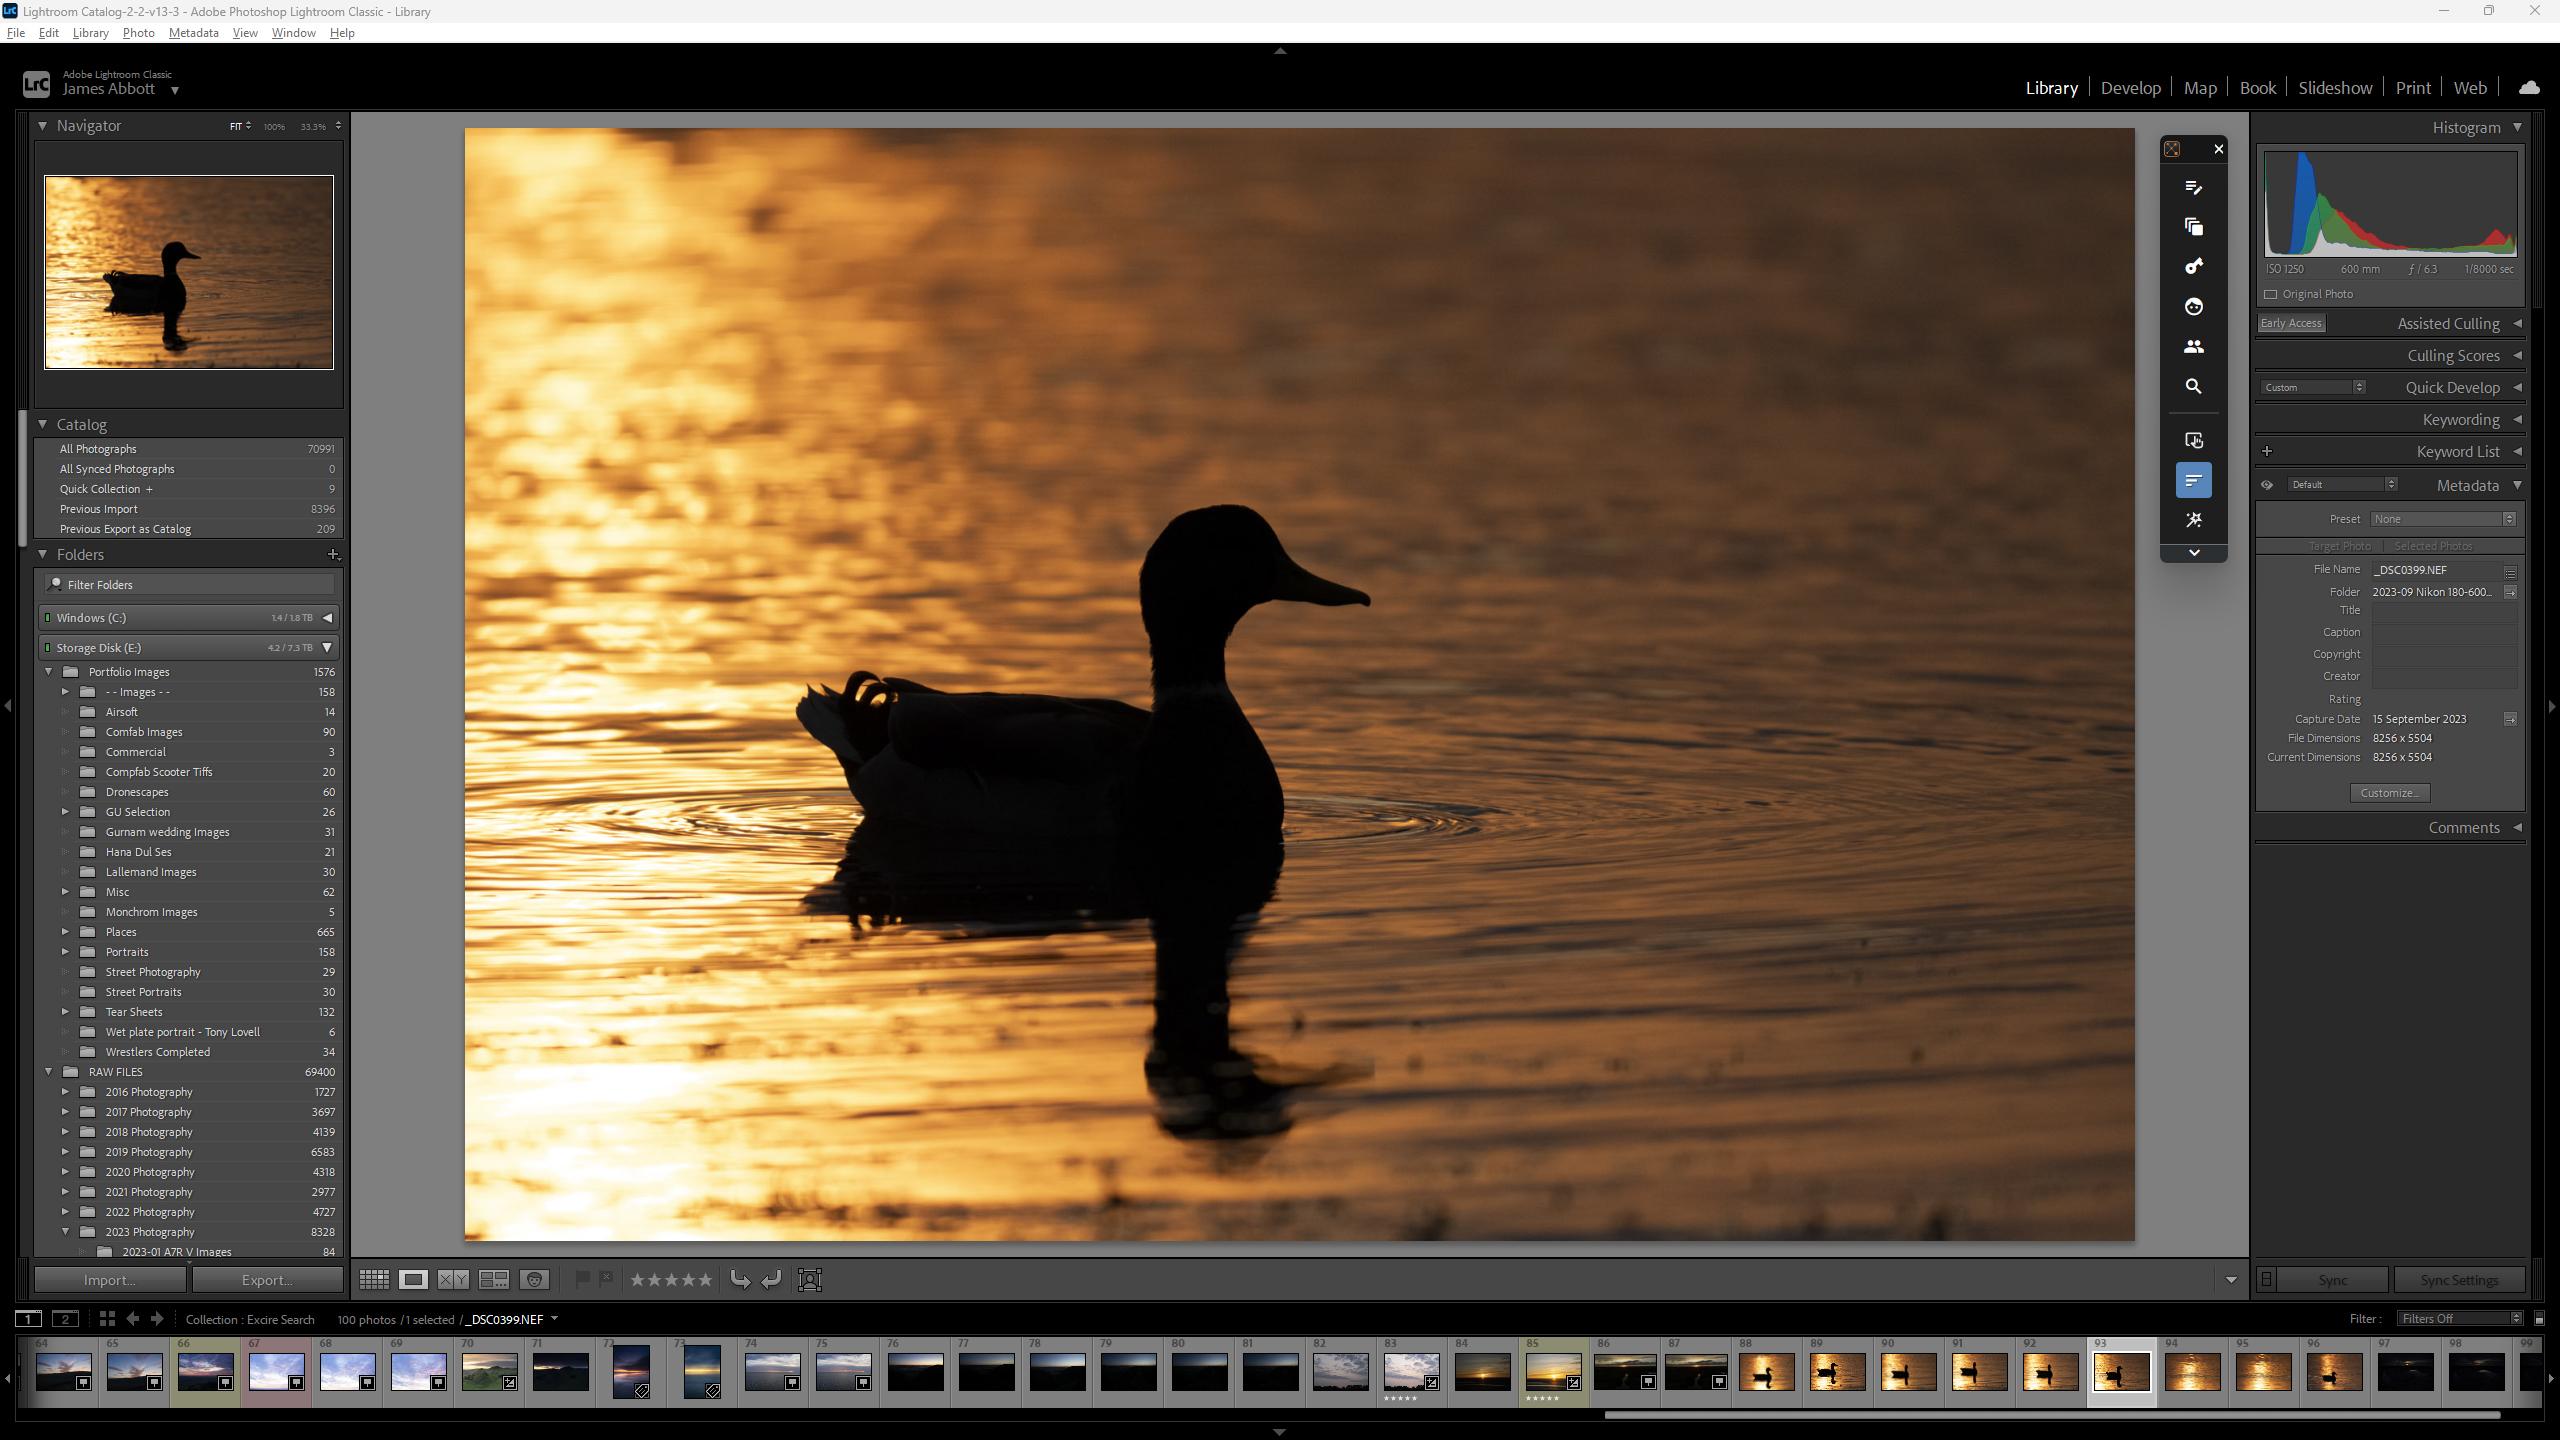Image resolution: width=2560 pixels, height=1440 pixels.
Task: Expand the Keywording panel
Action: click(2460, 420)
